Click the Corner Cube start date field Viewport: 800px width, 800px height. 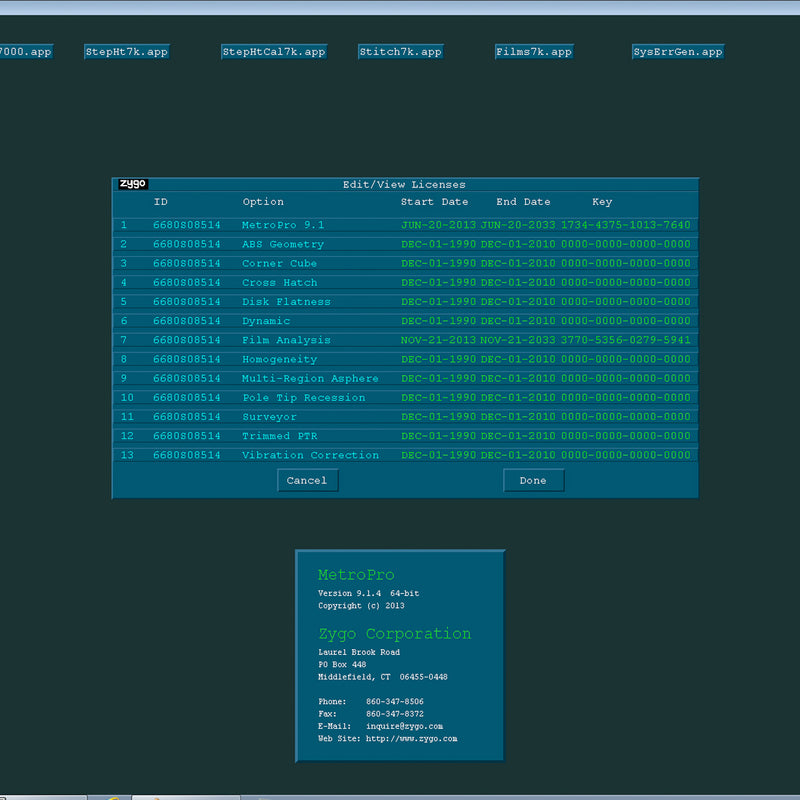[x=438, y=264]
